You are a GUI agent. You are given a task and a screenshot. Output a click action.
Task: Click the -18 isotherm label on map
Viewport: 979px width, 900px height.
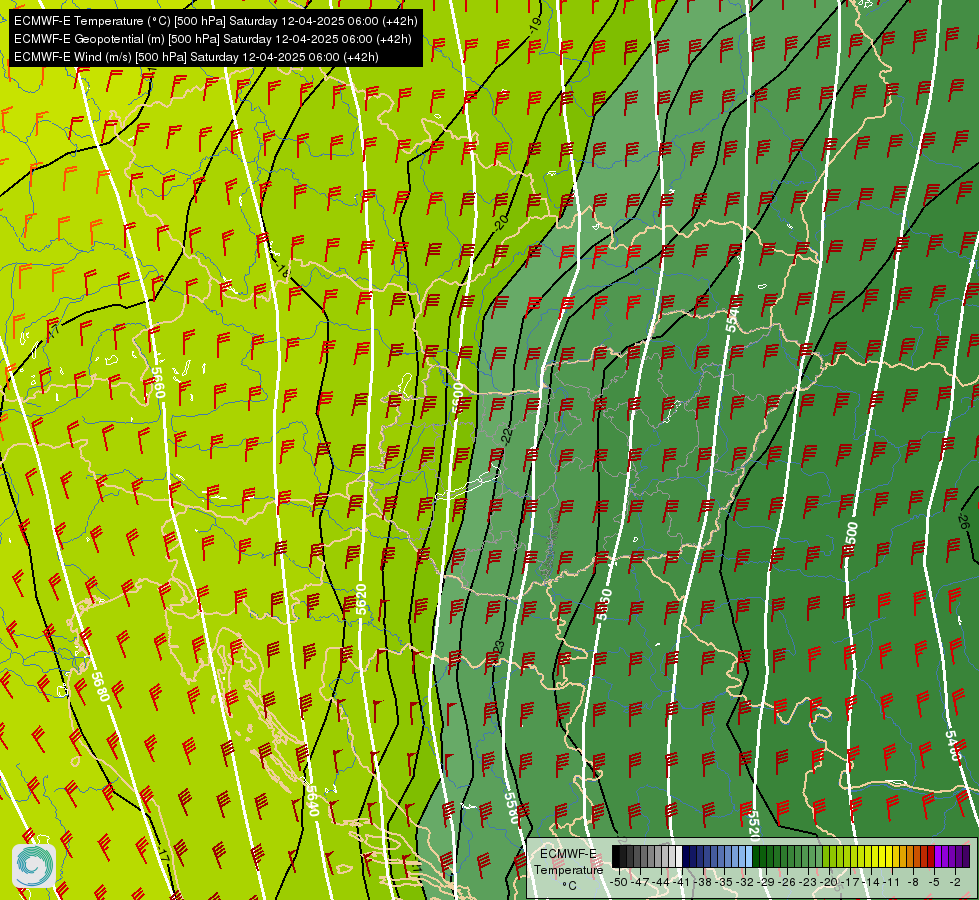point(282,270)
